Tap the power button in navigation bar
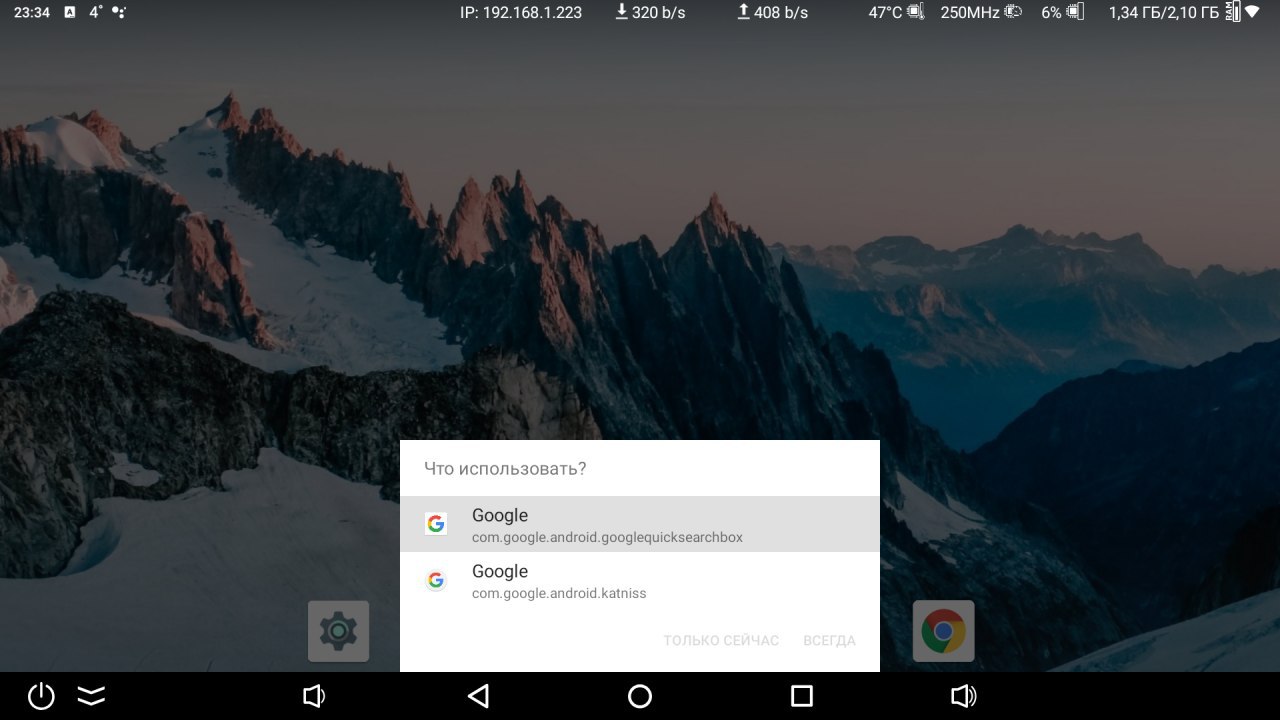Viewport: 1280px width, 720px height. [x=41, y=696]
